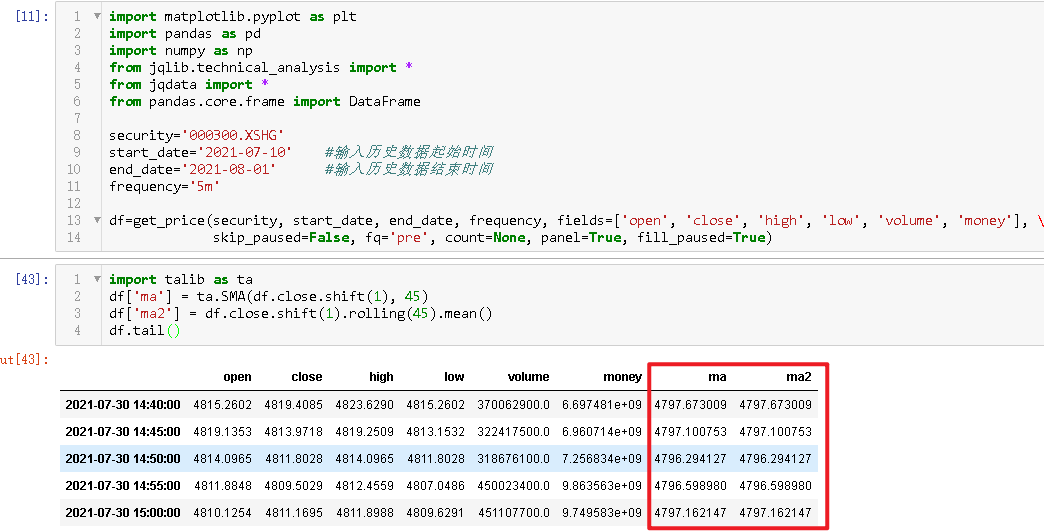Click the 'volume' column header
Screen dimensions: 1044x531
click(x=527, y=377)
